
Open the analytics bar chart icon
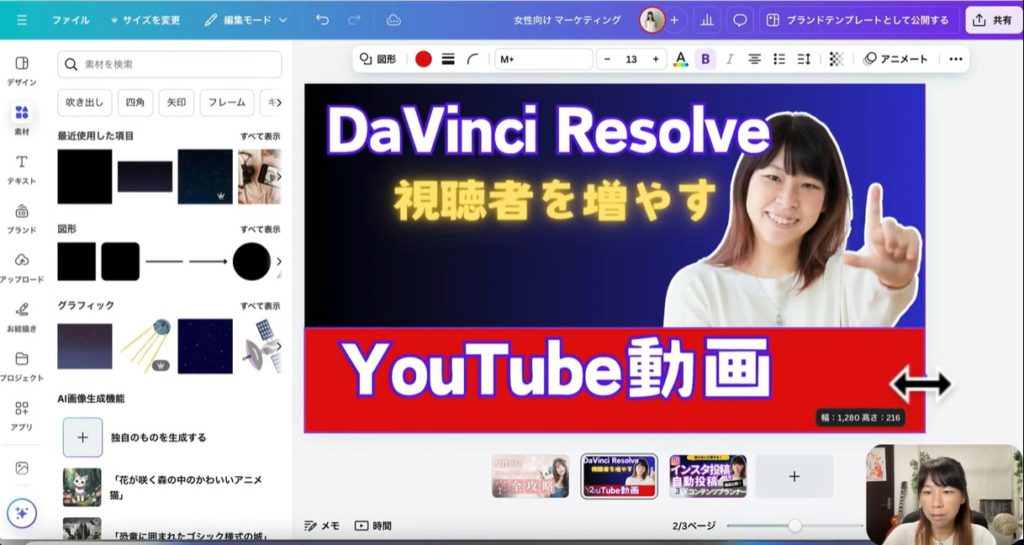pyautogui.click(x=708, y=20)
